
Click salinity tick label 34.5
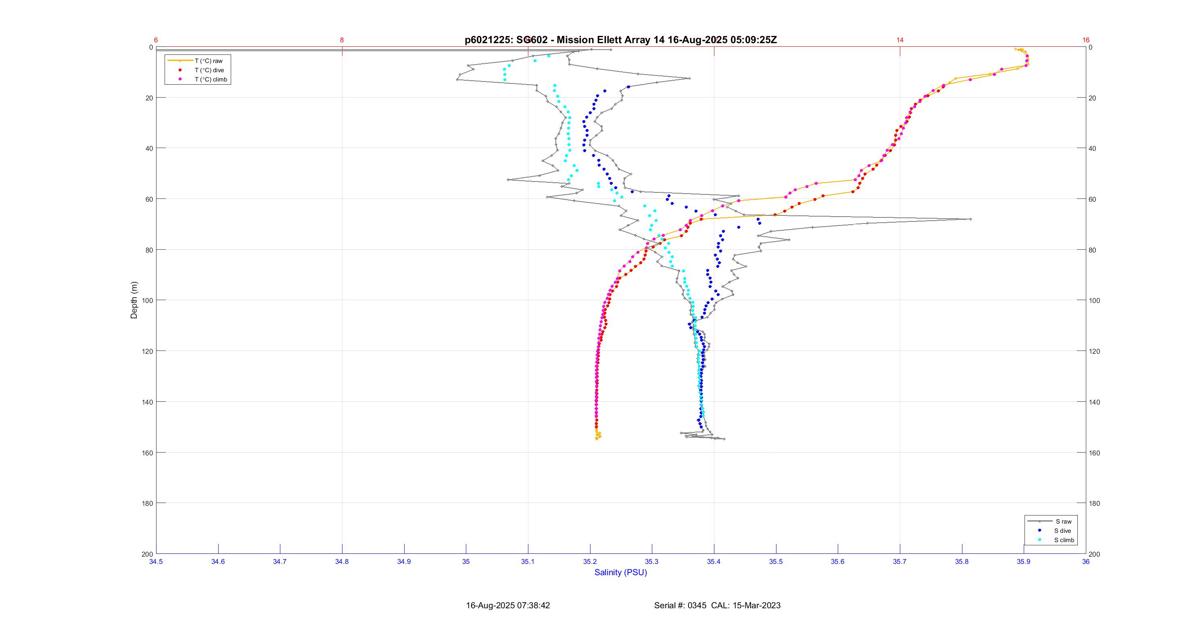(x=155, y=562)
